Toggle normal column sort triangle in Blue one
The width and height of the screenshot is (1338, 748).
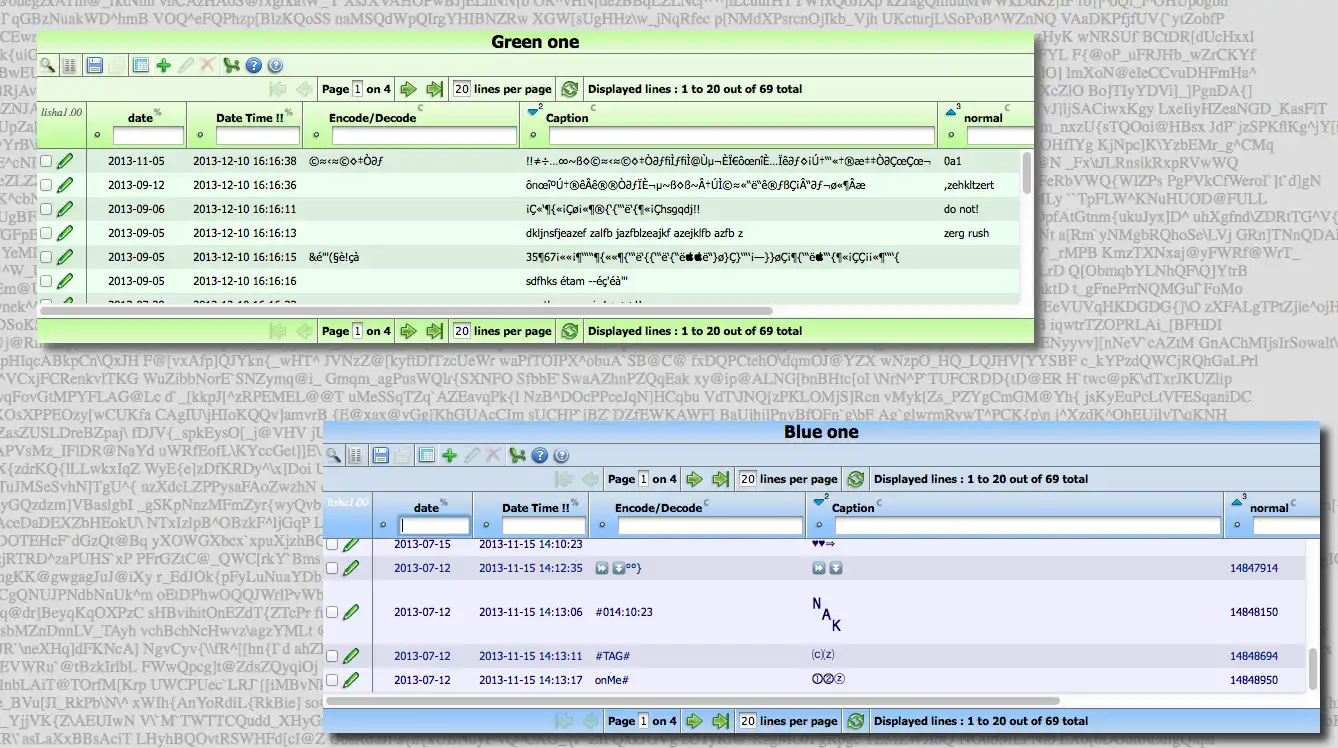1237,503
